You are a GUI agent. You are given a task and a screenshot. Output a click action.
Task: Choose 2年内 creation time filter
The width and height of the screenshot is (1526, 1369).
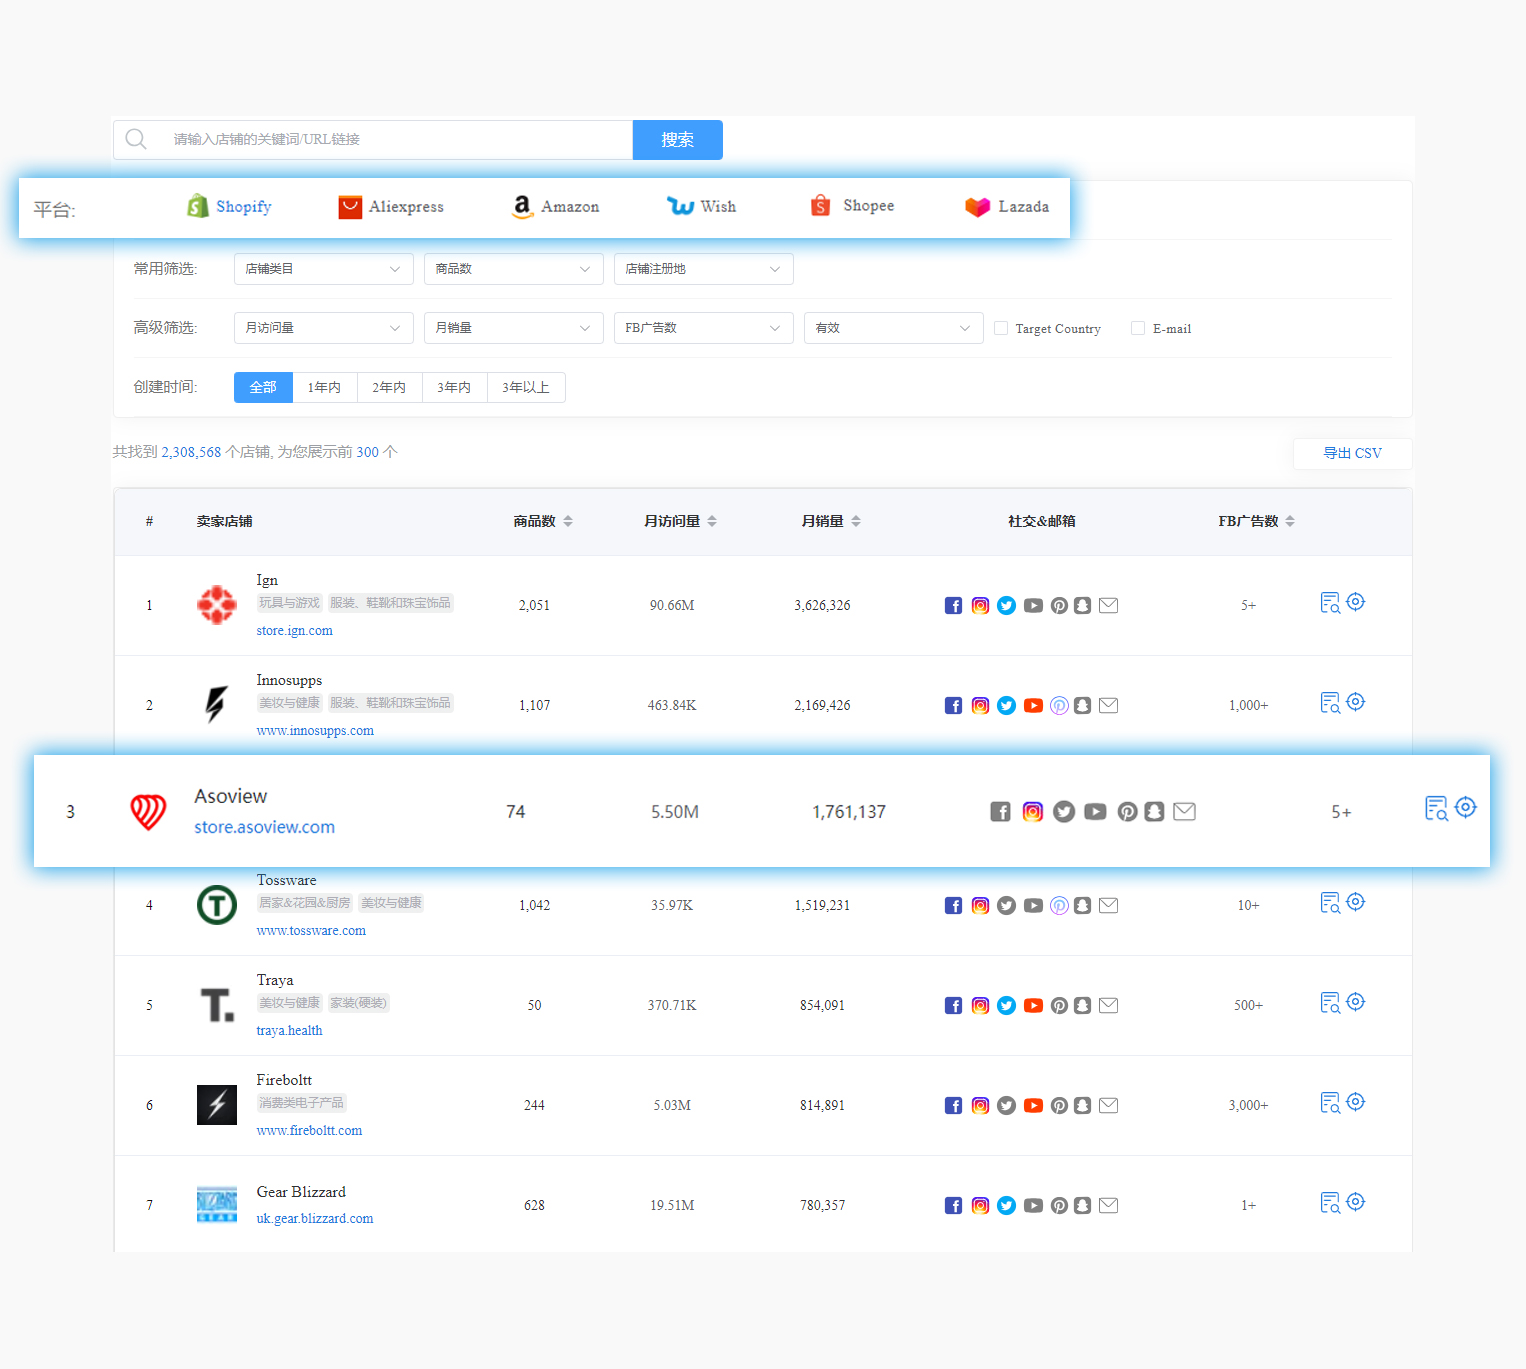[x=390, y=387]
